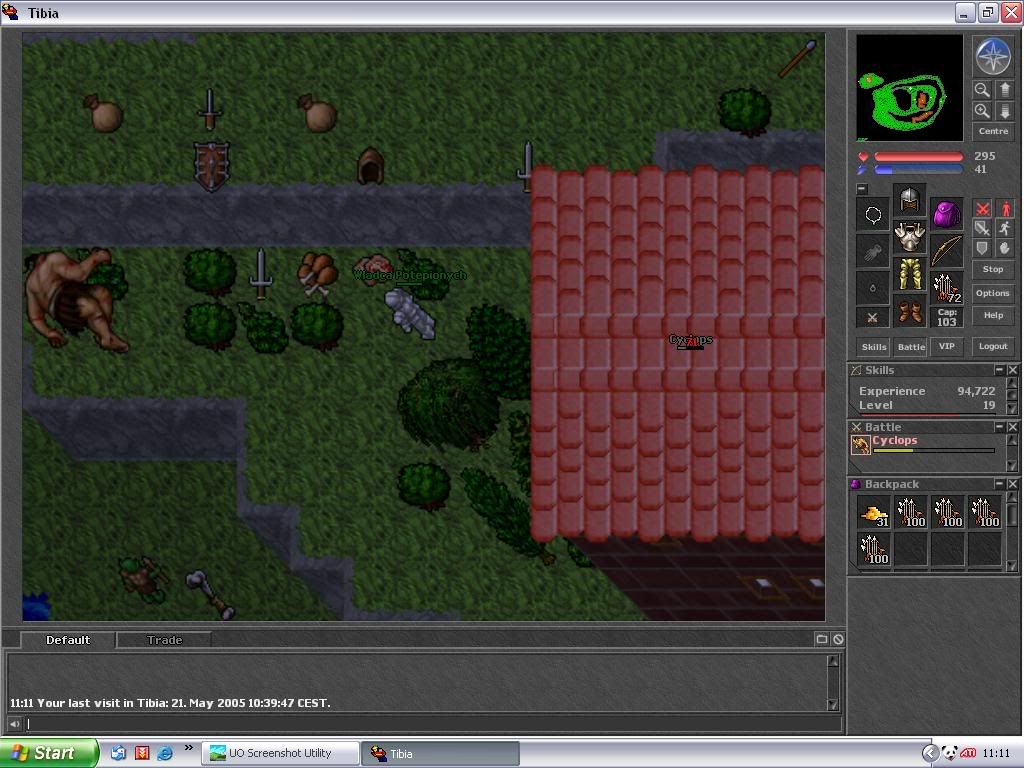Image resolution: width=1024 pixels, height=768 pixels.
Task: Toggle the chat volume speaker icon
Action: 14,724
